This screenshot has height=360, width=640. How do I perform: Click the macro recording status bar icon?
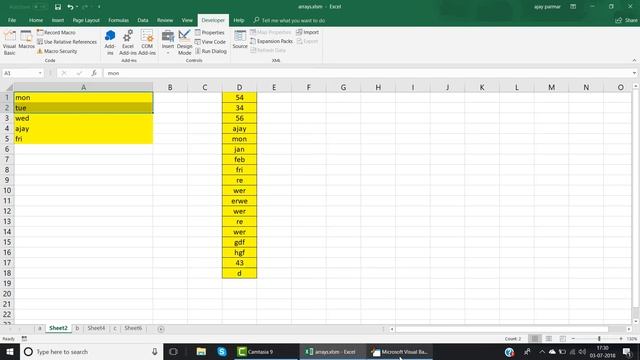(24, 339)
